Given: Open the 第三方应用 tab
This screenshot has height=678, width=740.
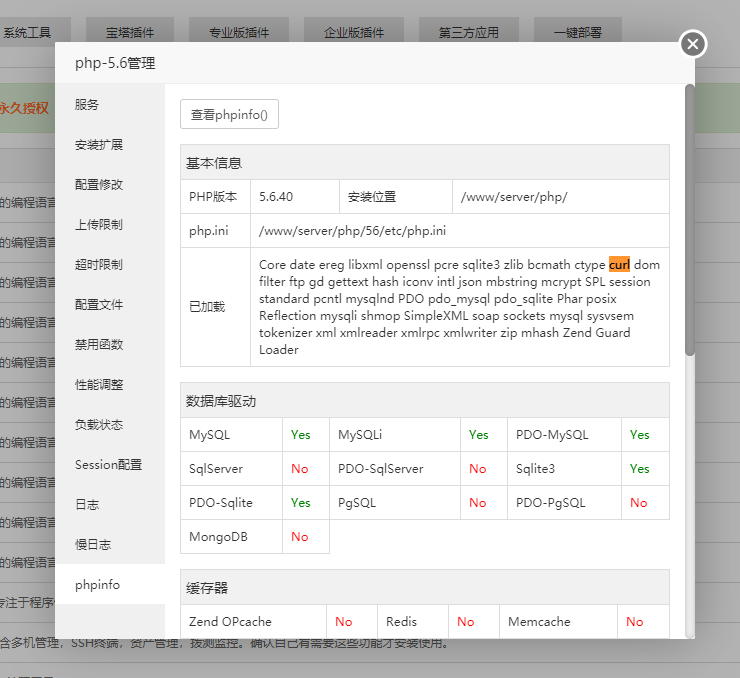Looking at the screenshot, I should pos(468,32).
